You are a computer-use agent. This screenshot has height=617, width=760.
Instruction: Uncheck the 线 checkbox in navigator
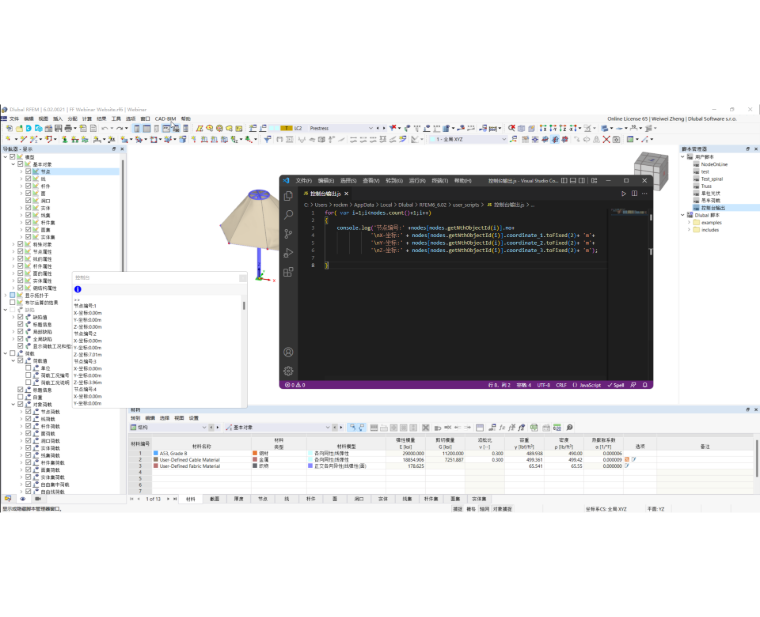click(x=28, y=178)
